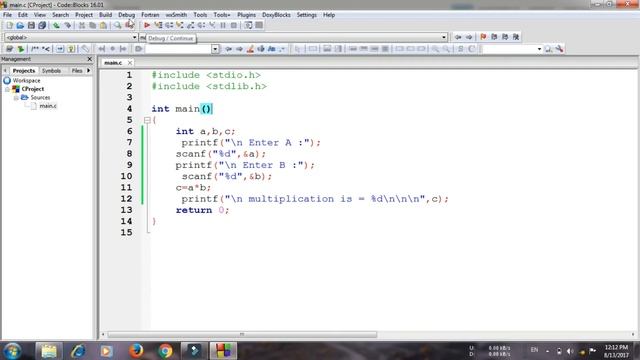Collapse the Sources folder node
Viewport: 640px width, 360px height.
click(16, 98)
